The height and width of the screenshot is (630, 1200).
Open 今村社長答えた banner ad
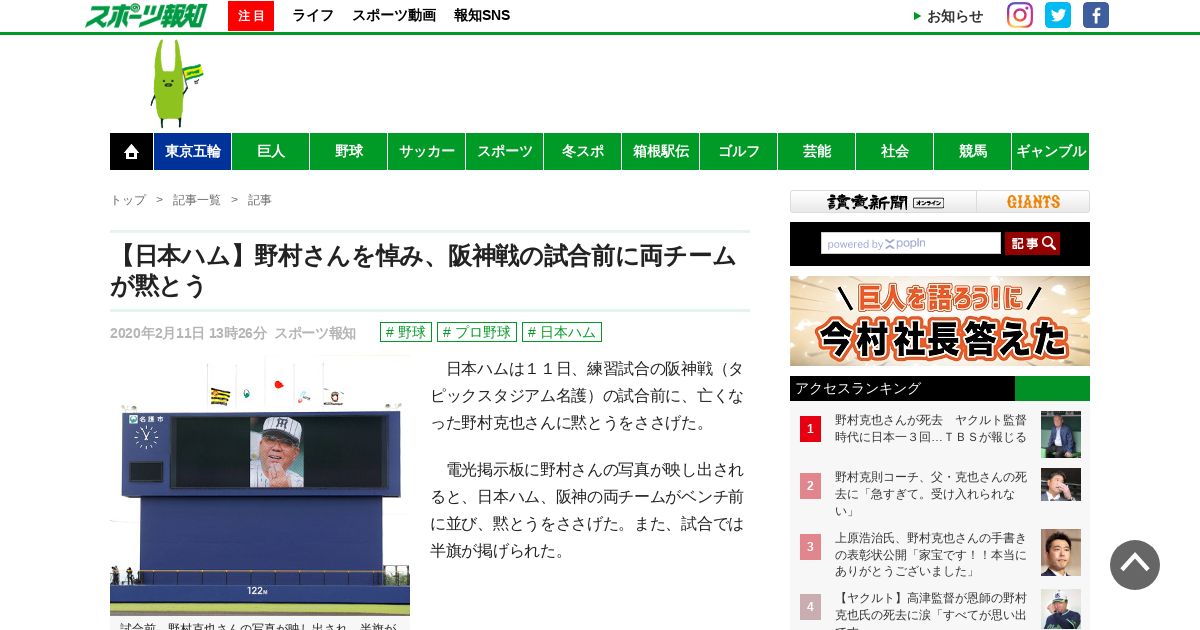click(940, 321)
